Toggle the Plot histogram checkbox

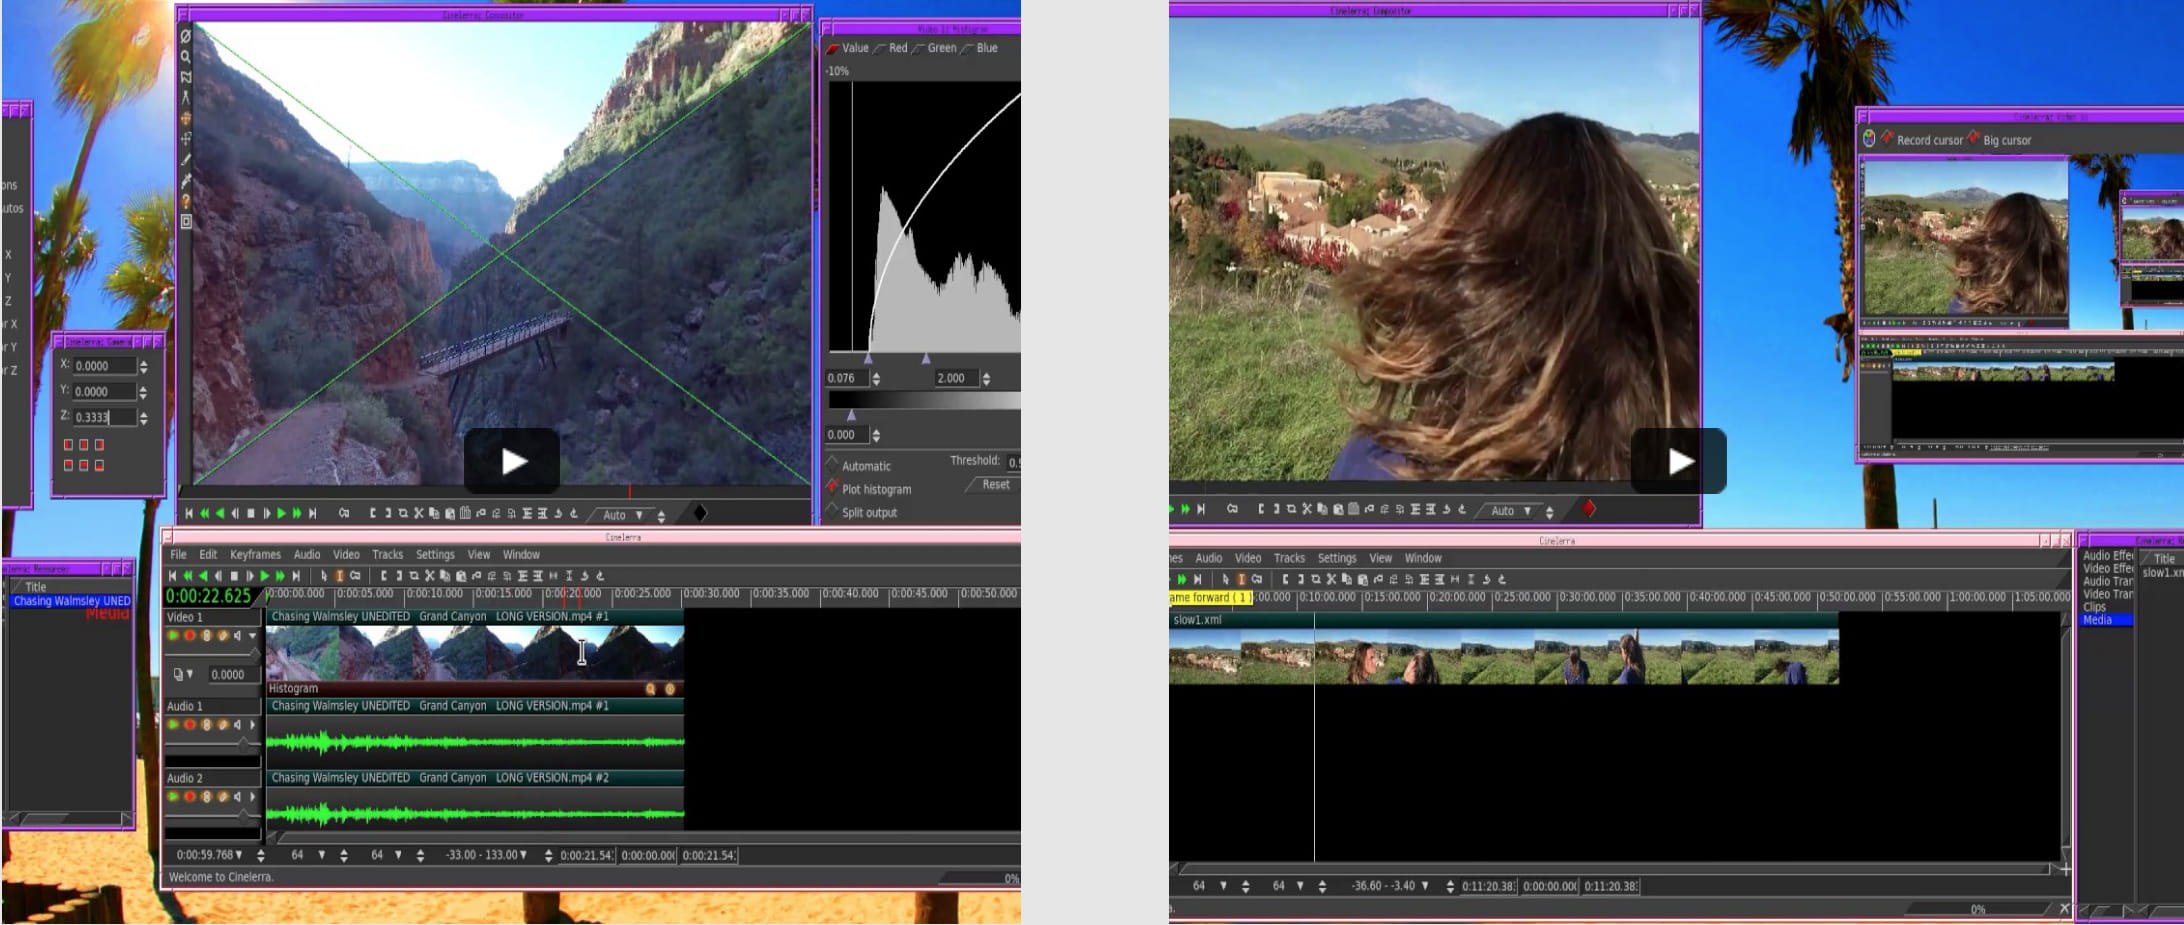click(x=833, y=488)
